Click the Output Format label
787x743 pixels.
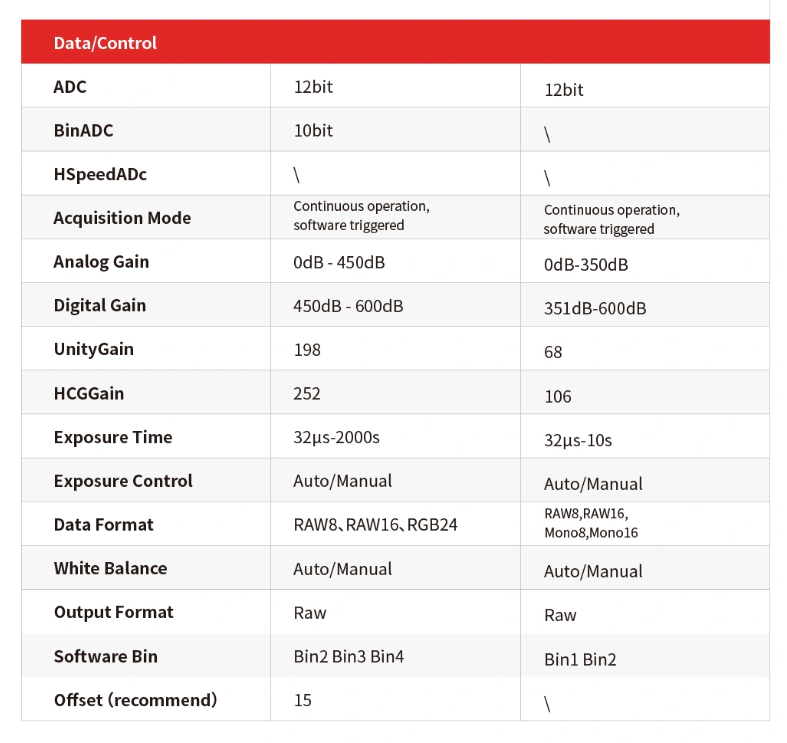(113, 612)
